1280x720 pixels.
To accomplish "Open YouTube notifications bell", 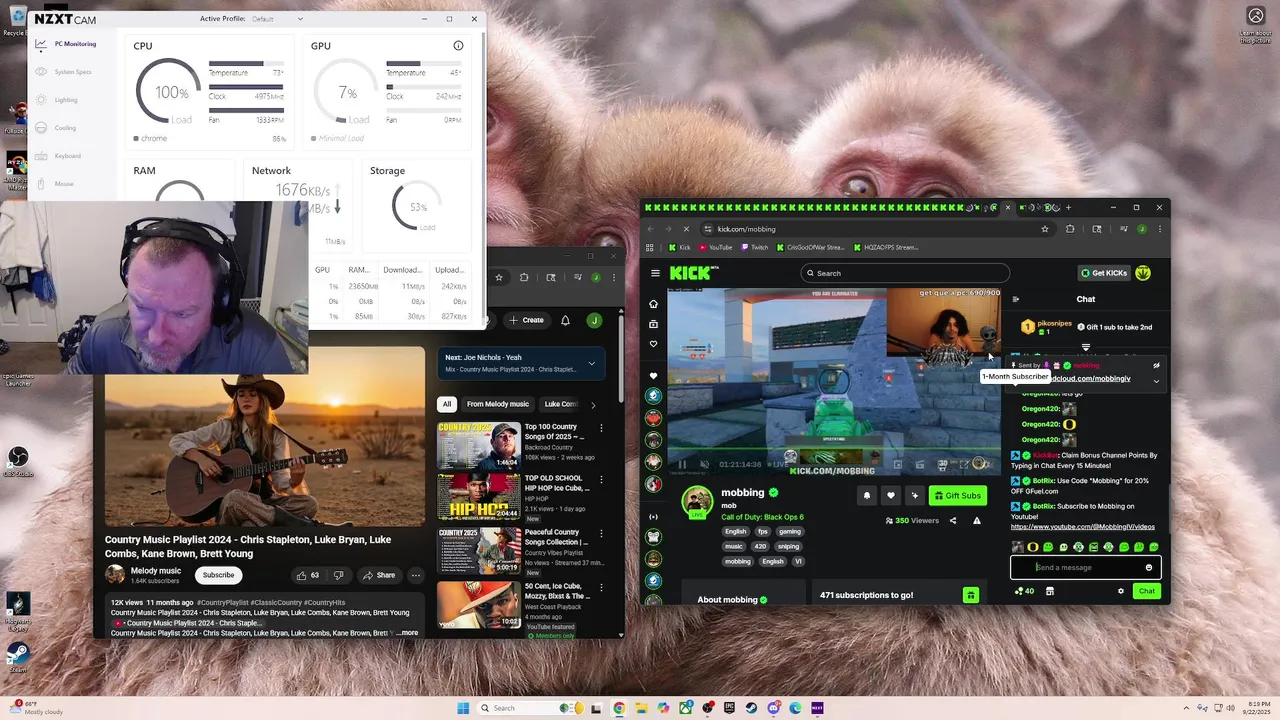I will (565, 320).
